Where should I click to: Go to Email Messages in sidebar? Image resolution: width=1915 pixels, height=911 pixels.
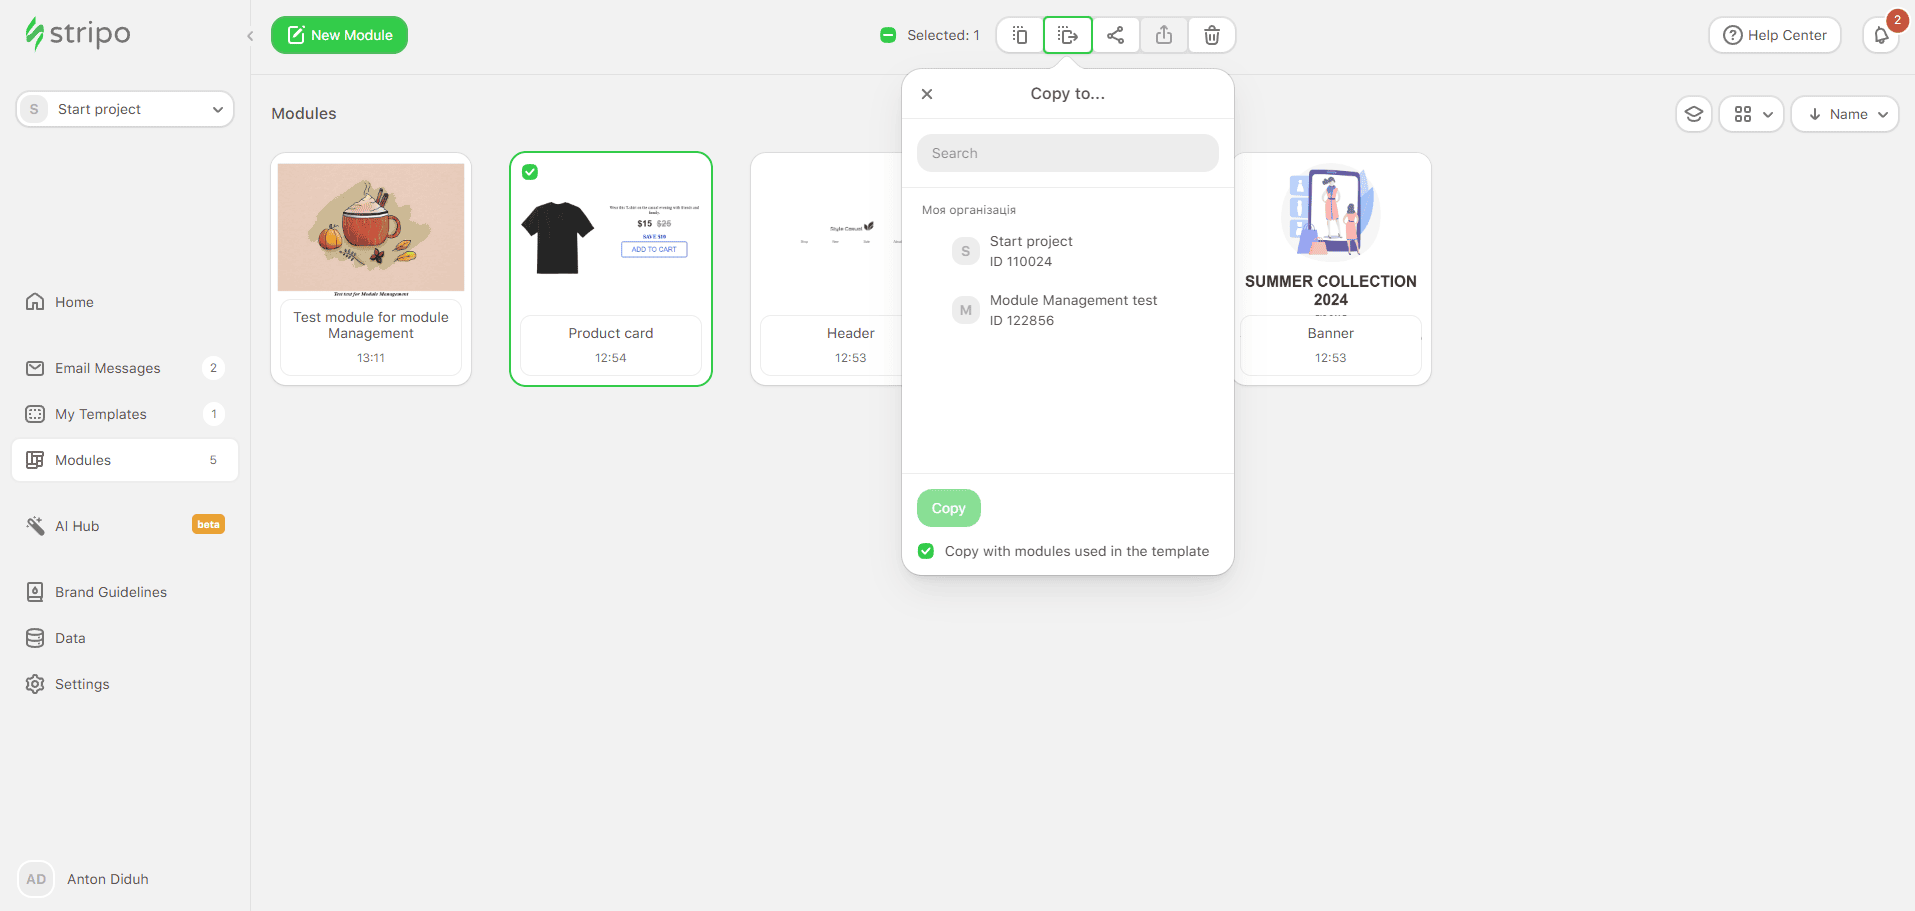[108, 368]
